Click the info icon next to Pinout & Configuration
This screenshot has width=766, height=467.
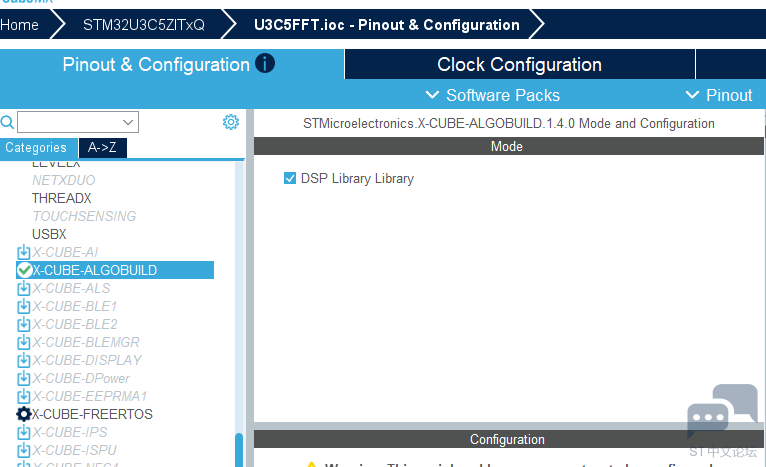click(265, 64)
